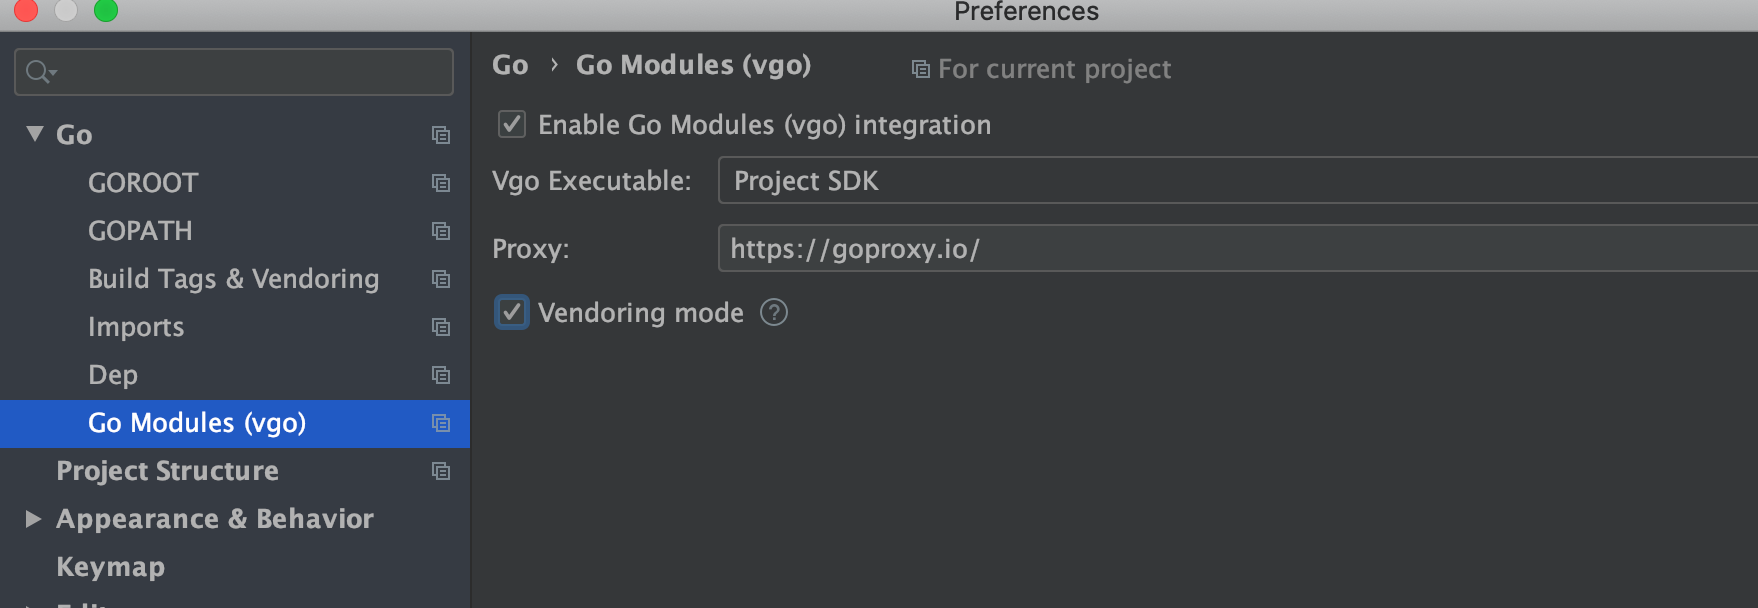
Task: Click the project-level icon next to GOPATH
Action: (x=440, y=231)
